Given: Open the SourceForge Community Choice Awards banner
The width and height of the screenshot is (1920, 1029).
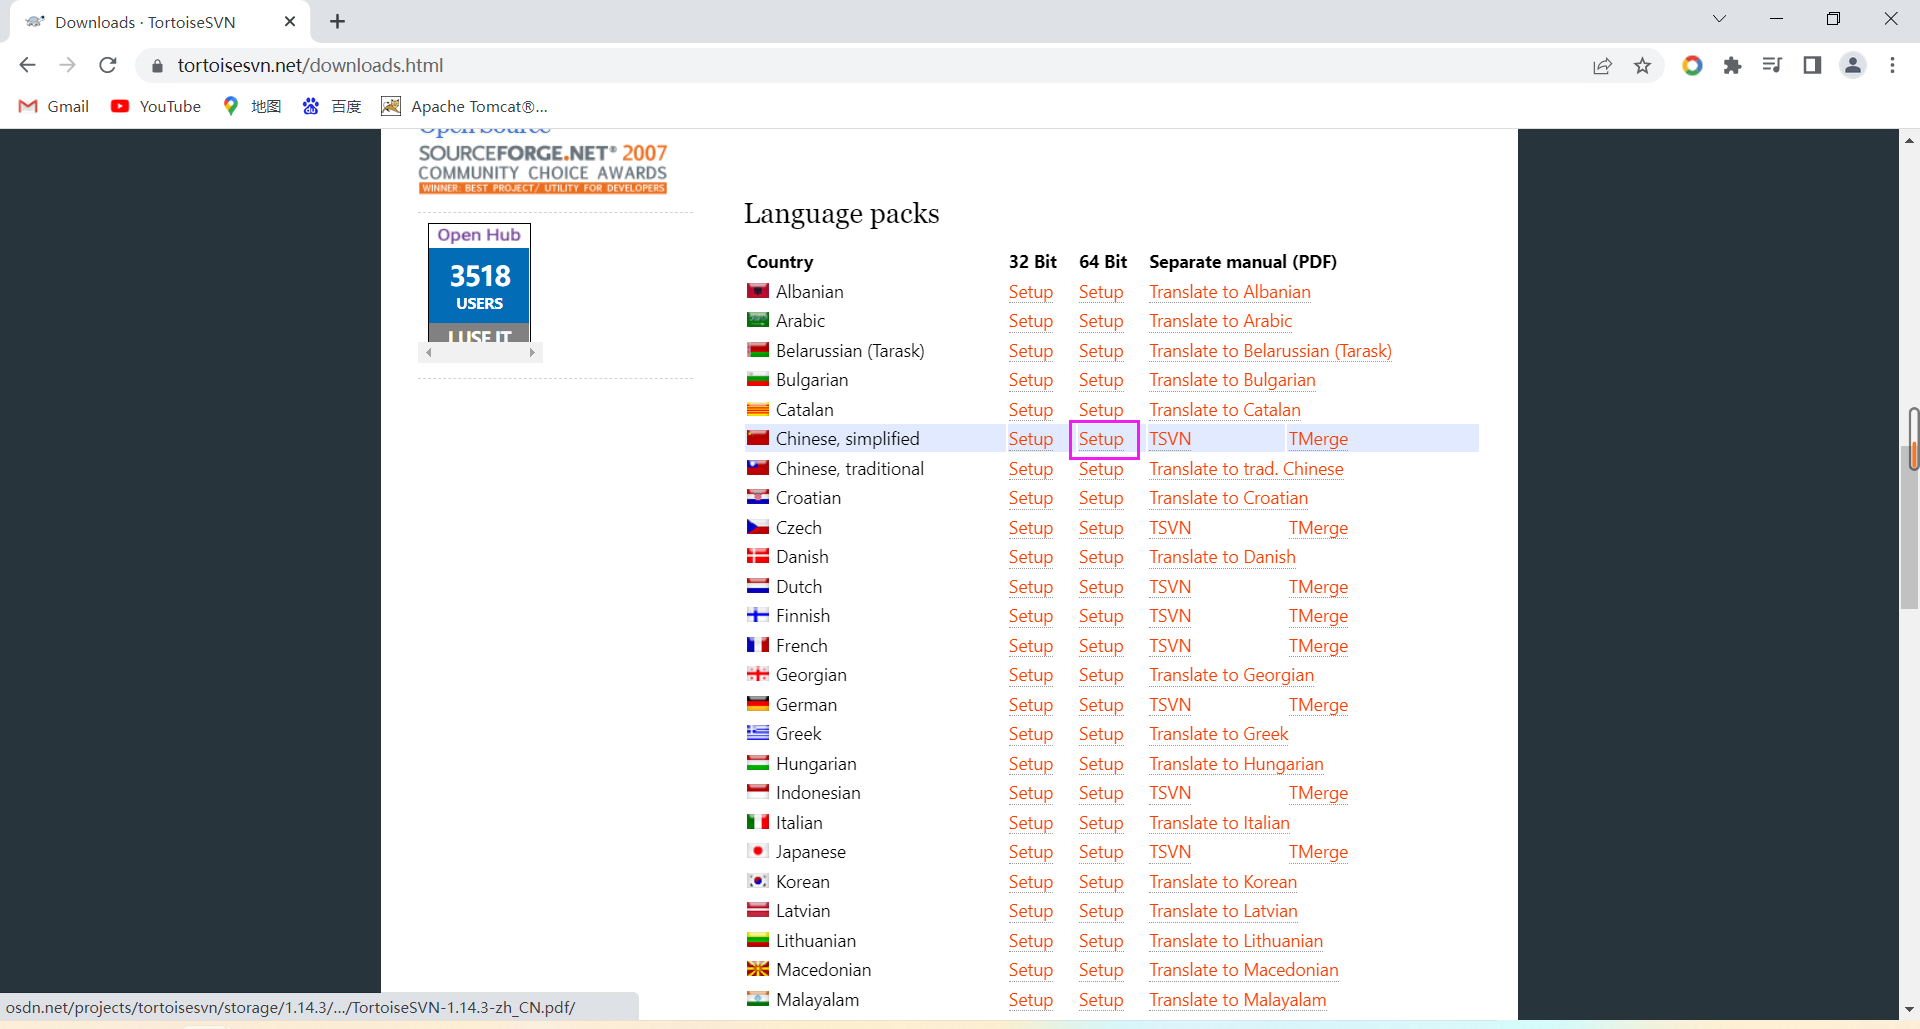Looking at the screenshot, I should tap(543, 167).
